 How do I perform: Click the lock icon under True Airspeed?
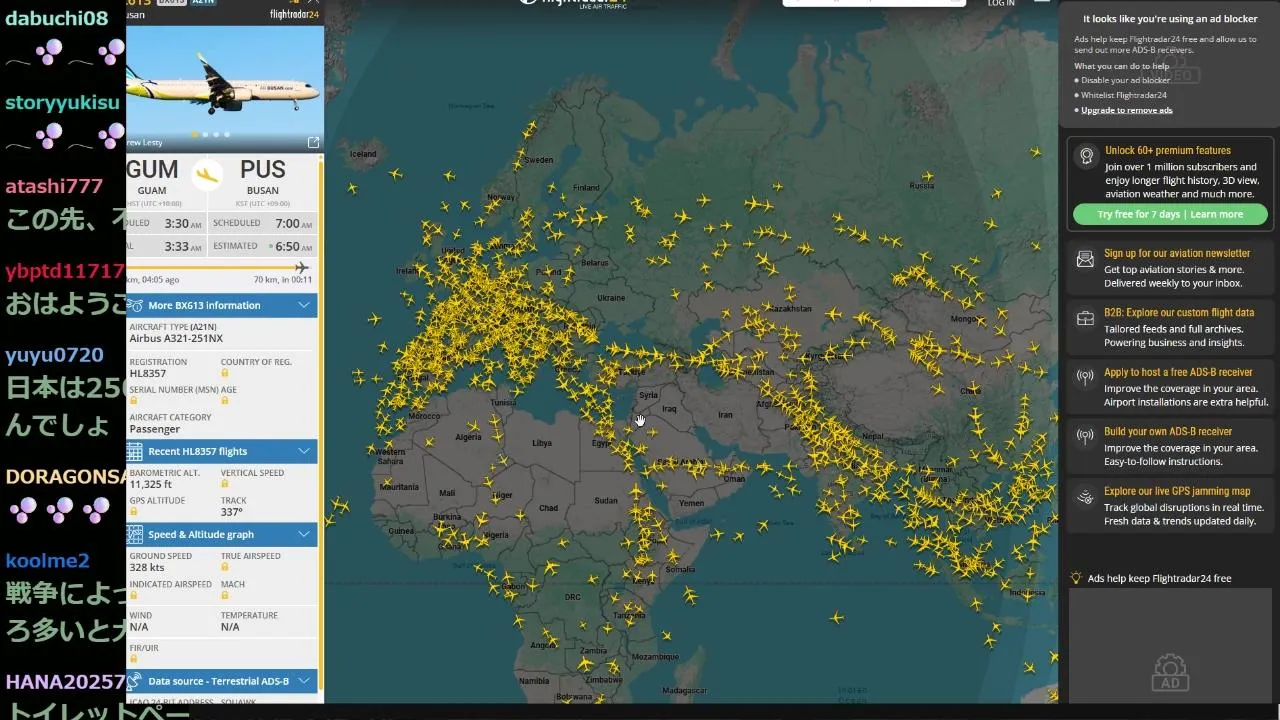coord(224,567)
